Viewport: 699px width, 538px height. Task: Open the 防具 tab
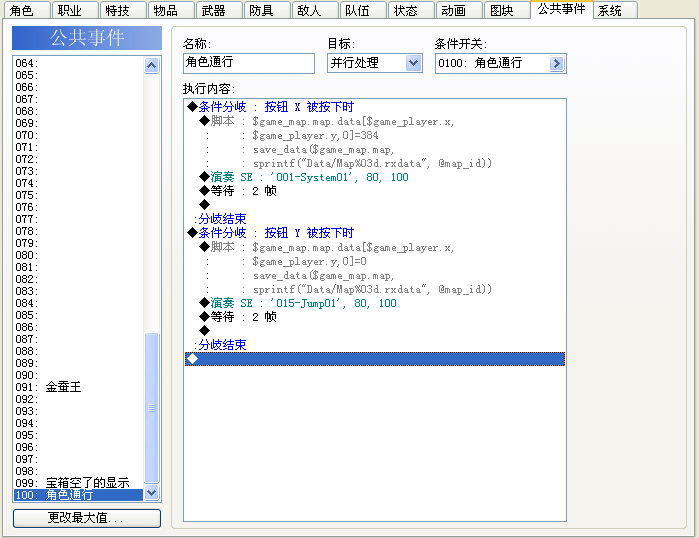coord(267,10)
